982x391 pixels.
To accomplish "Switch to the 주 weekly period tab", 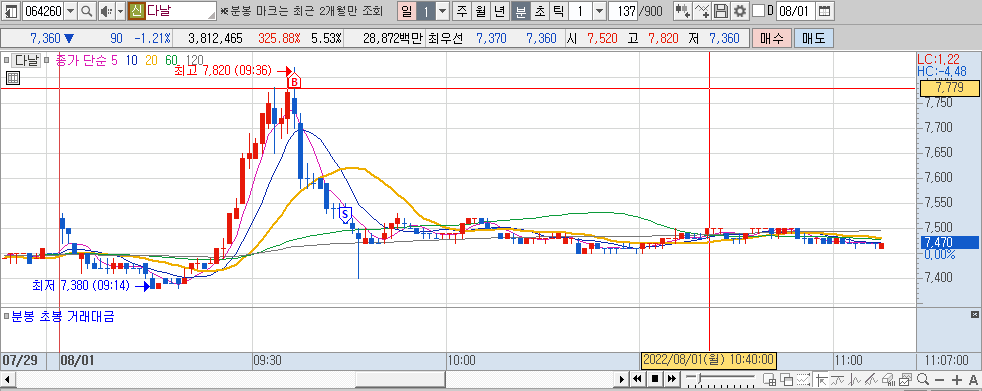I will pyautogui.click(x=462, y=11).
